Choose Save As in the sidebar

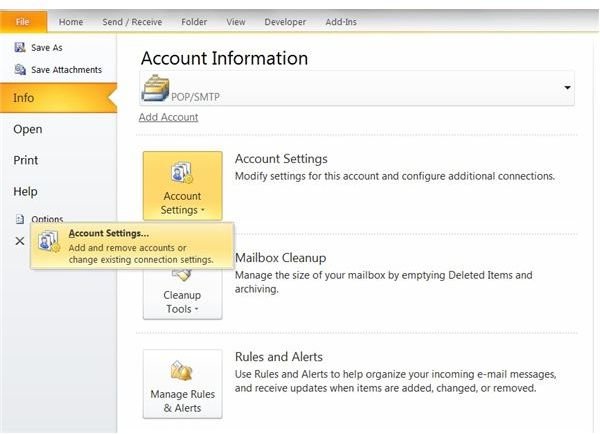coord(47,48)
